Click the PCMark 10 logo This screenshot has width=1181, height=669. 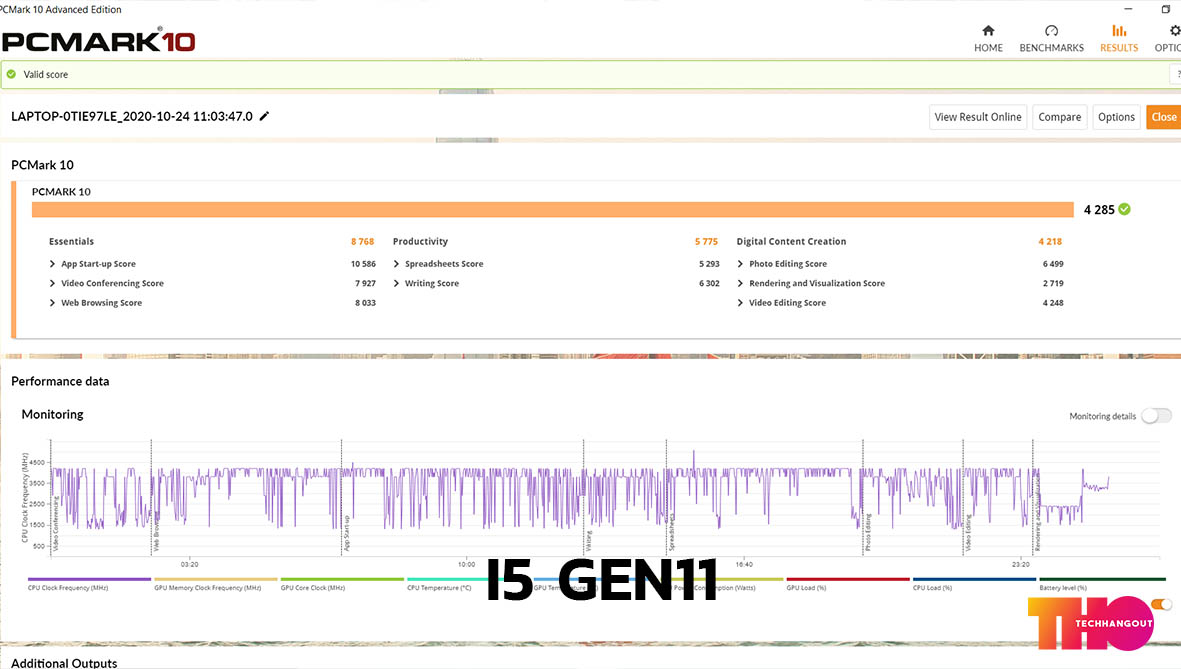point(99,41)
